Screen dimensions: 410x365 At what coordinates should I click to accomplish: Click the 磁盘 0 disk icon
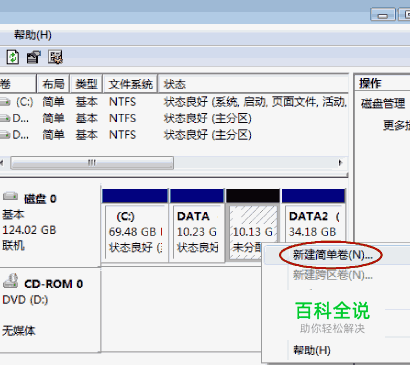pyautogui.click(x=11, y=196)
